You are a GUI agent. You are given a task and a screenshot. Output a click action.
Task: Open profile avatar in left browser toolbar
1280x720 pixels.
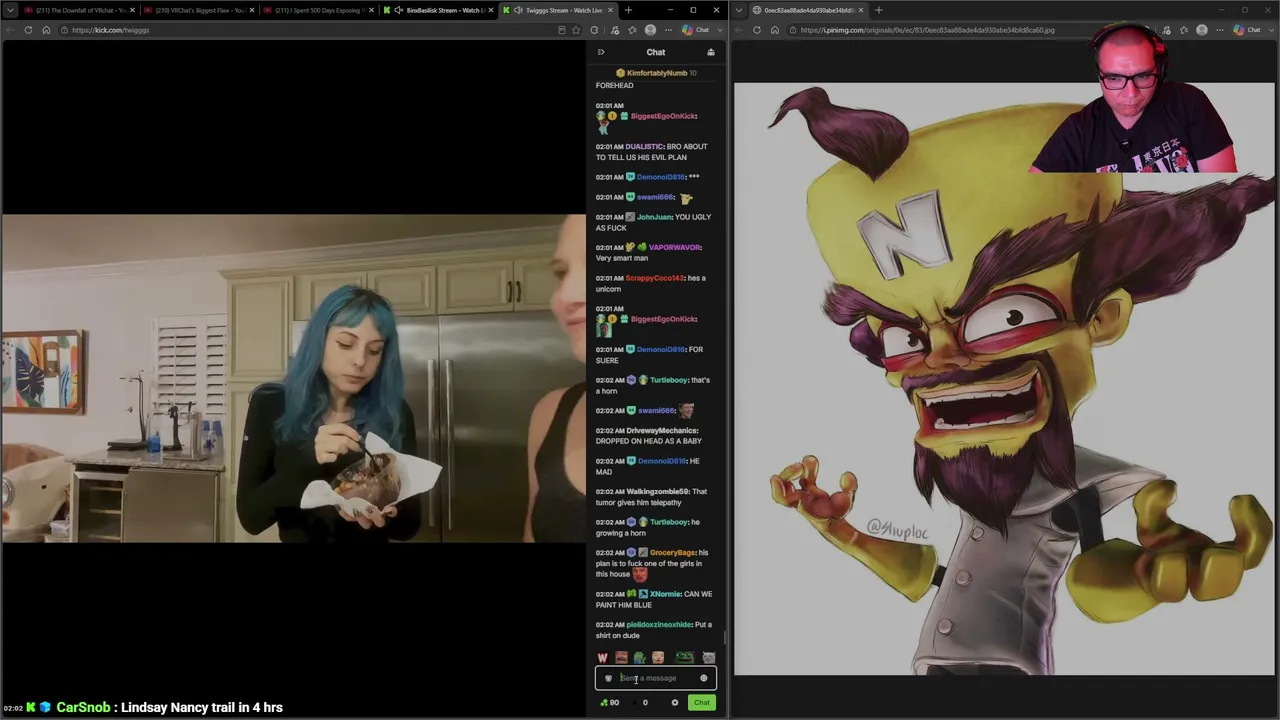pyautogui.click(x=650, y=30)
